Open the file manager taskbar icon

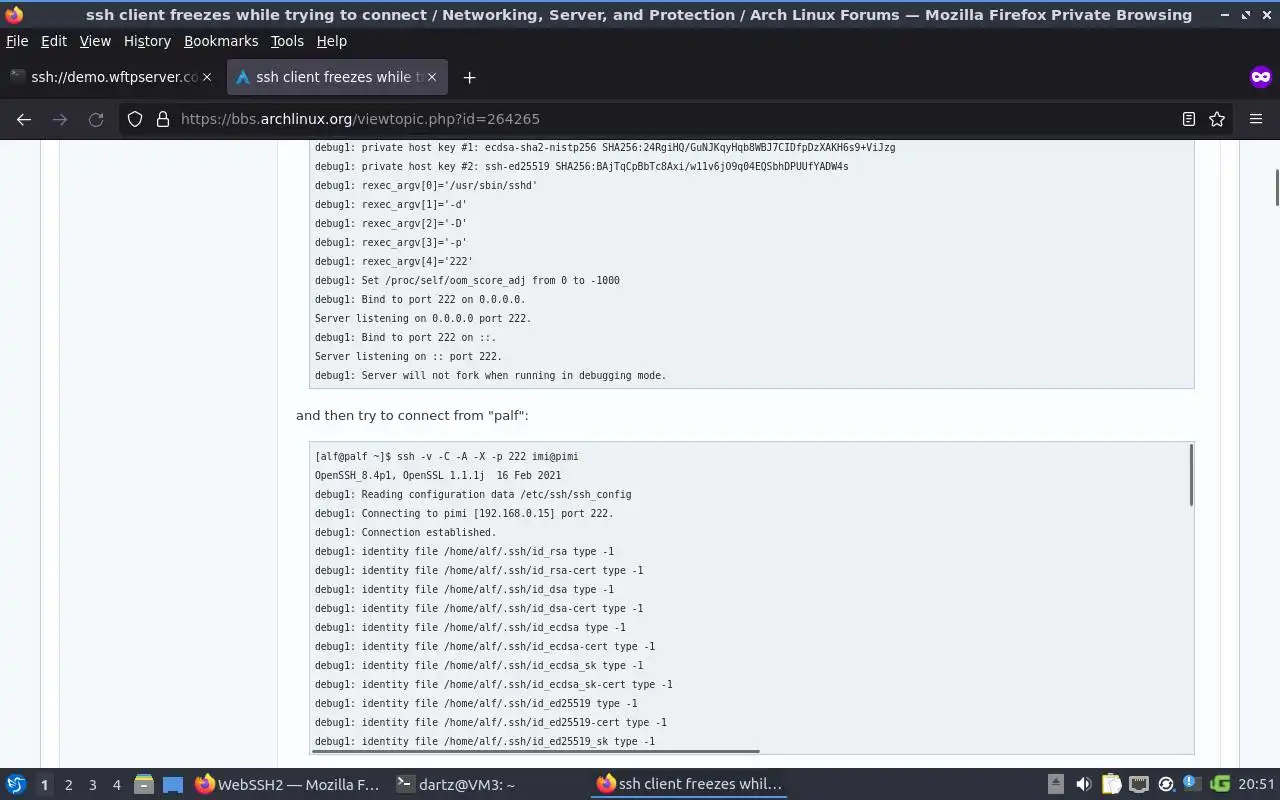[x=143, y=785]
